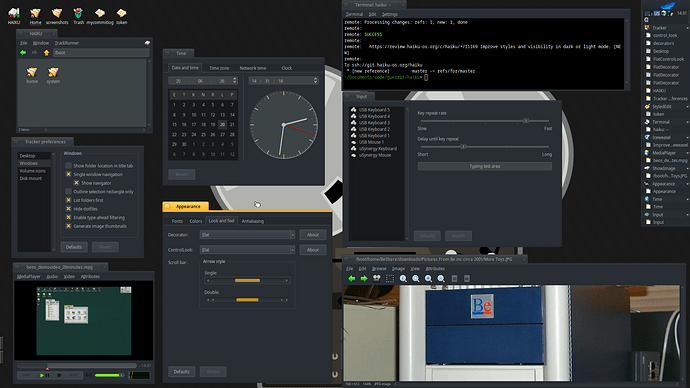Open the Decorator dropdown in Appearance
This screenshot has height=388, width=690.
point(247,235)
